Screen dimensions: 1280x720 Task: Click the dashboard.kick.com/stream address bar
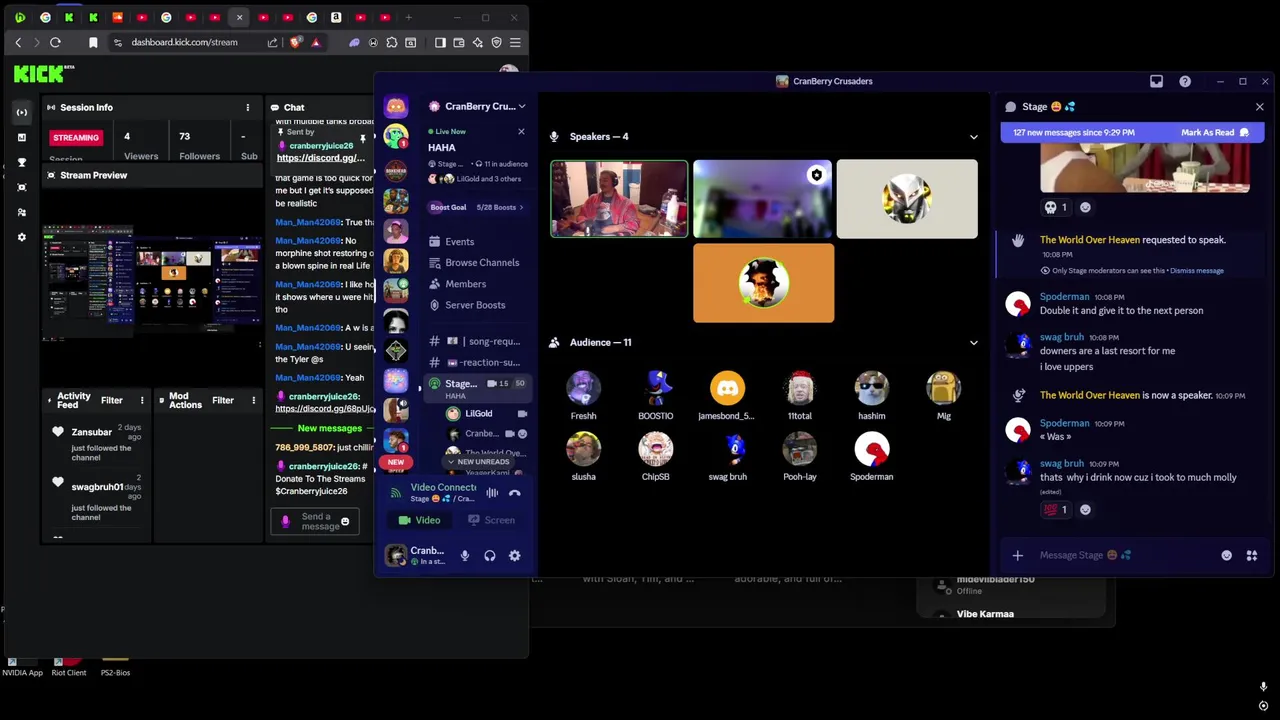(x=185, y=43)
